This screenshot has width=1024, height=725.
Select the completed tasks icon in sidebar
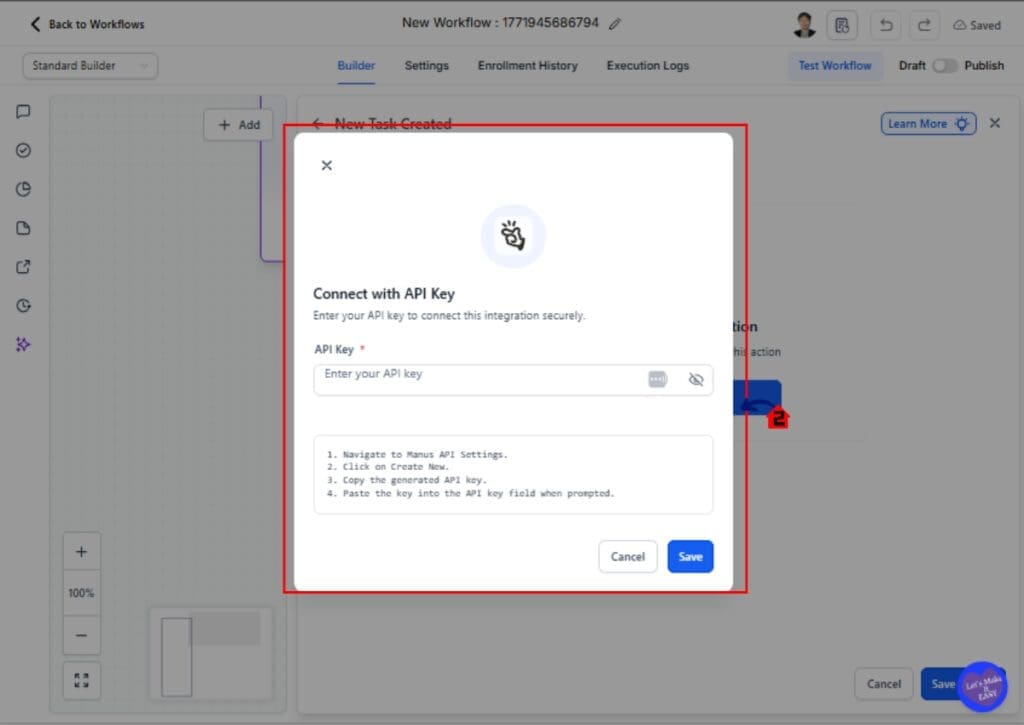tap(23, 150)
